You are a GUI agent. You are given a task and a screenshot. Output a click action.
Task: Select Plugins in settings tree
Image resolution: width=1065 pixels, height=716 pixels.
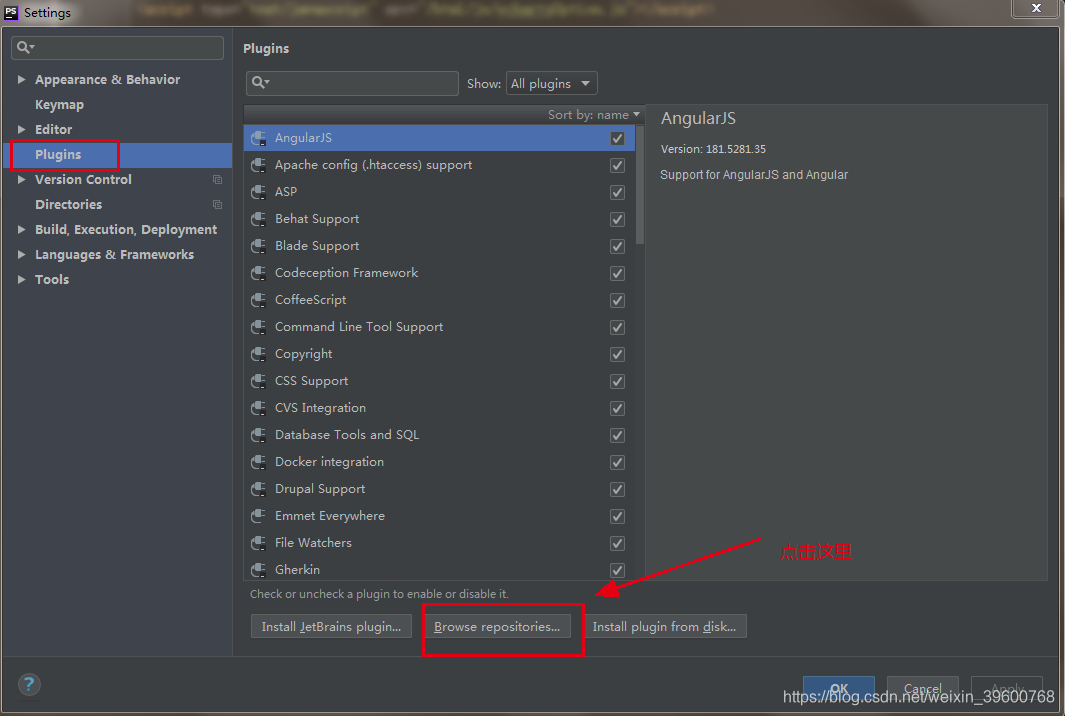point(58,155)
